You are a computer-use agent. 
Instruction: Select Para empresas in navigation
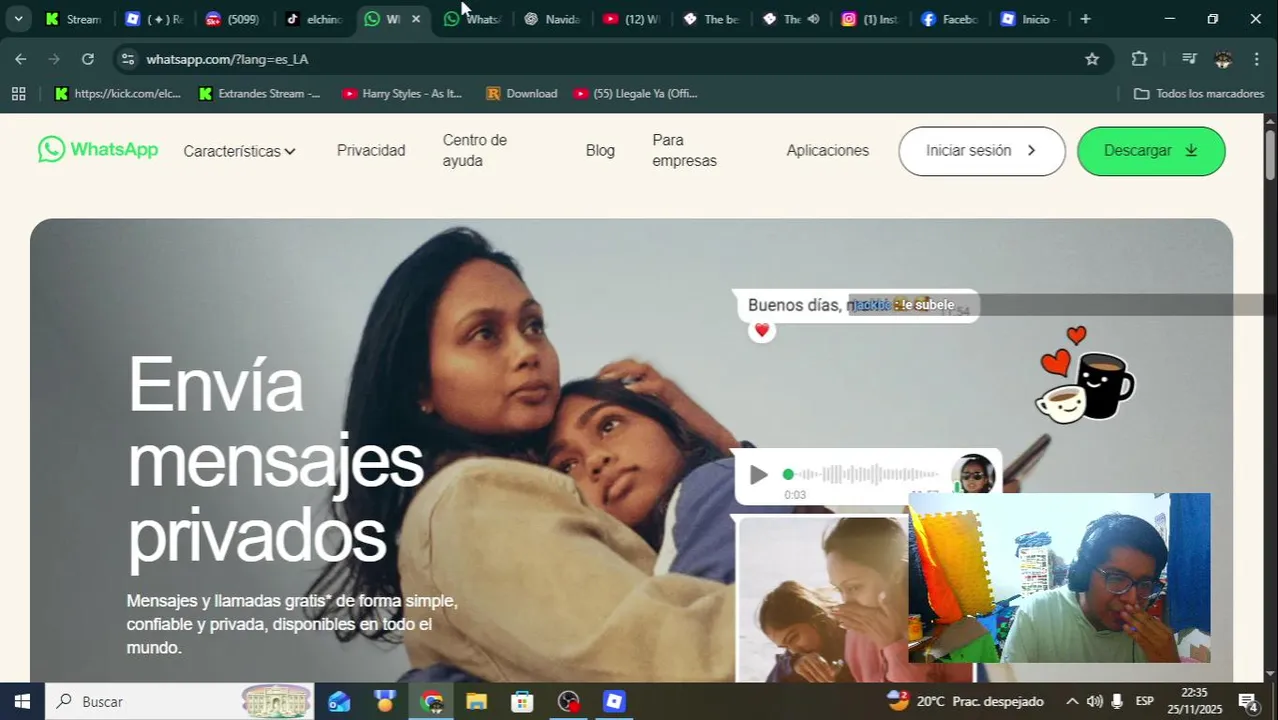coord(685,150)
